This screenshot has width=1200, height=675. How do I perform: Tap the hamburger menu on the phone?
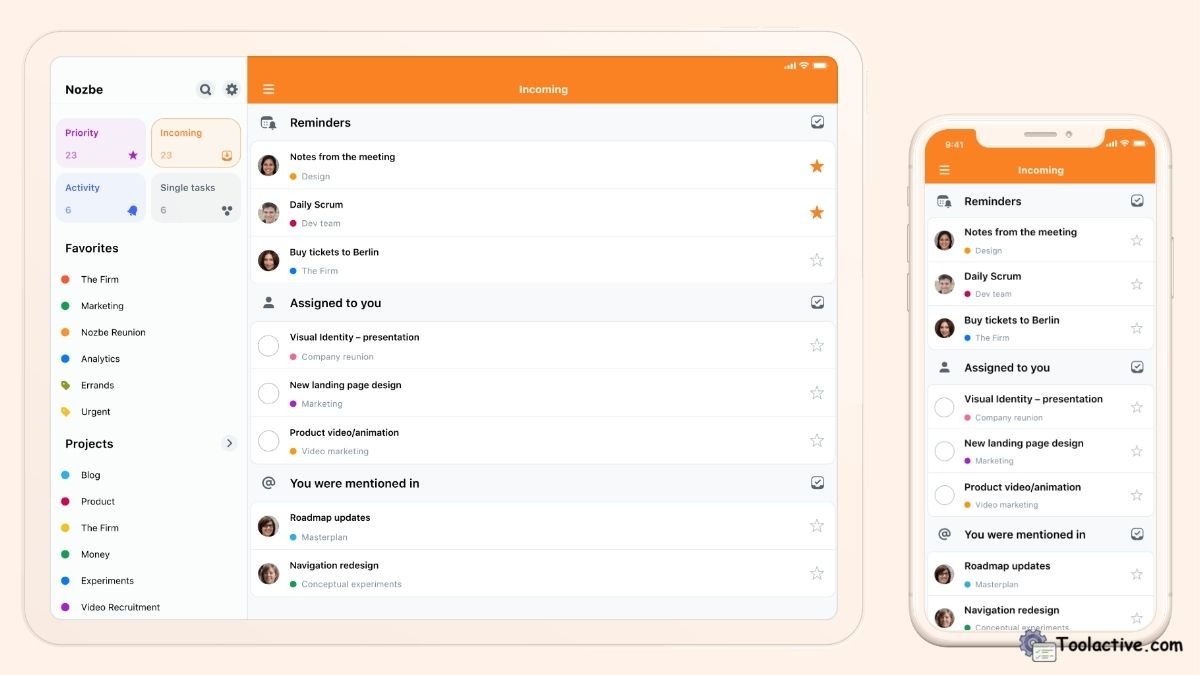pyautogui.click(x=944, y=171)
